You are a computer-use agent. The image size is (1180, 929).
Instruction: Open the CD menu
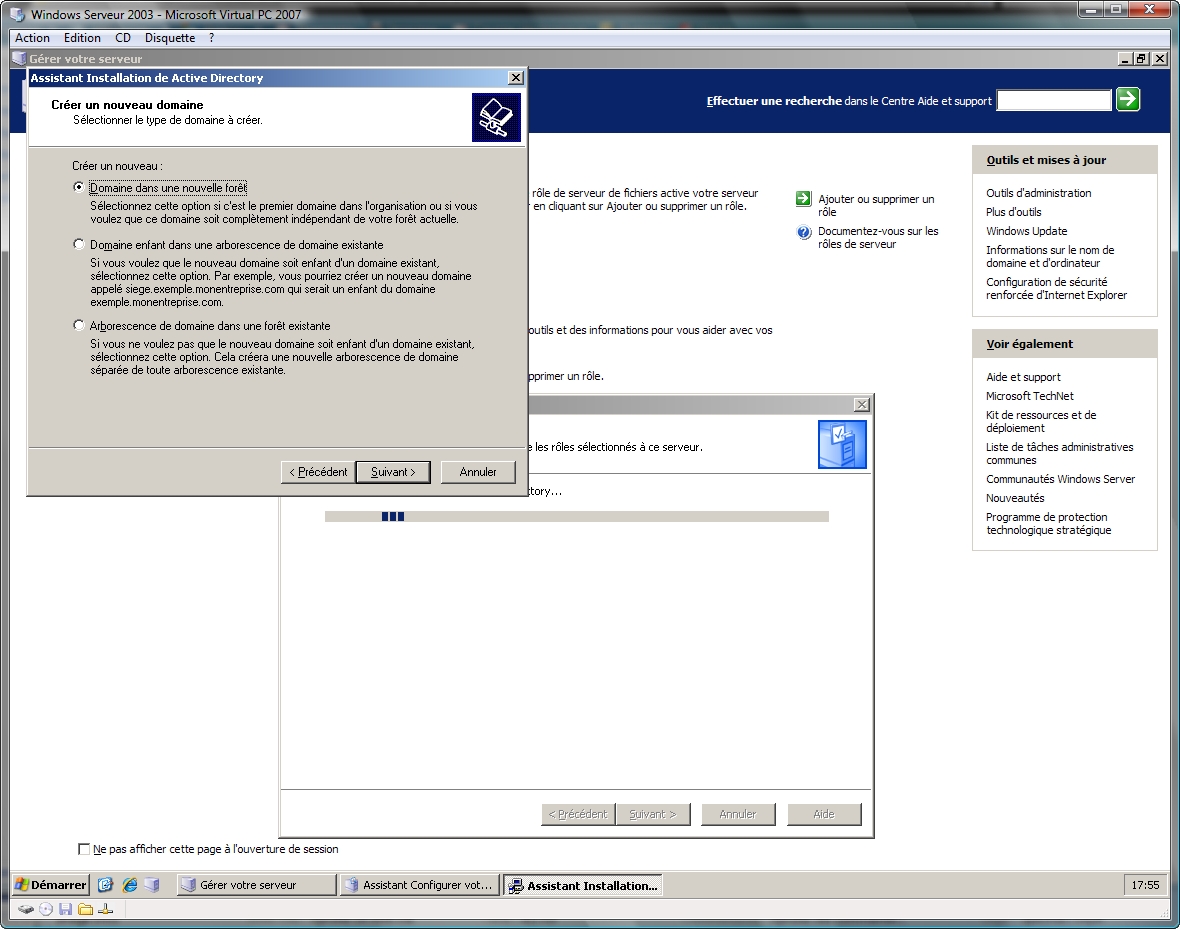coord(123,38)
